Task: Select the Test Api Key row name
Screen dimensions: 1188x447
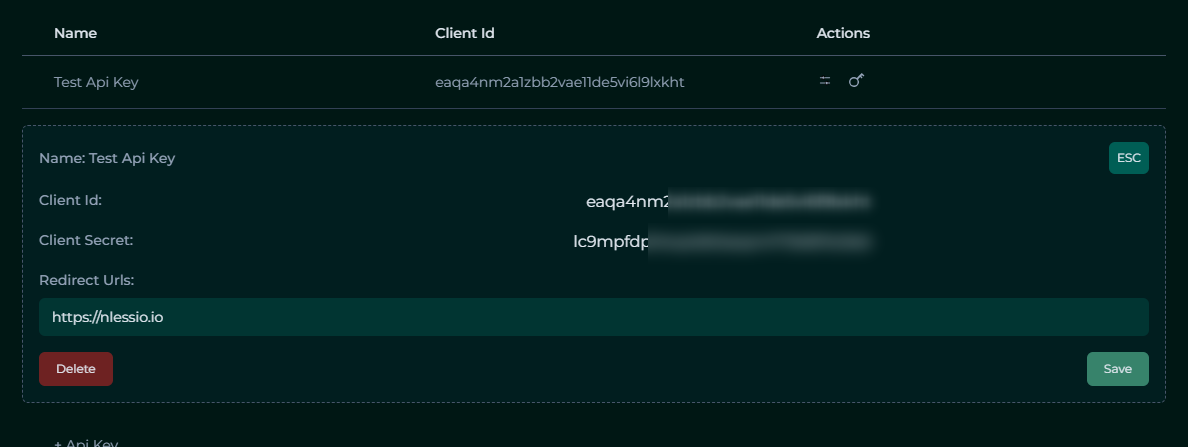Action: pos(96,82)
